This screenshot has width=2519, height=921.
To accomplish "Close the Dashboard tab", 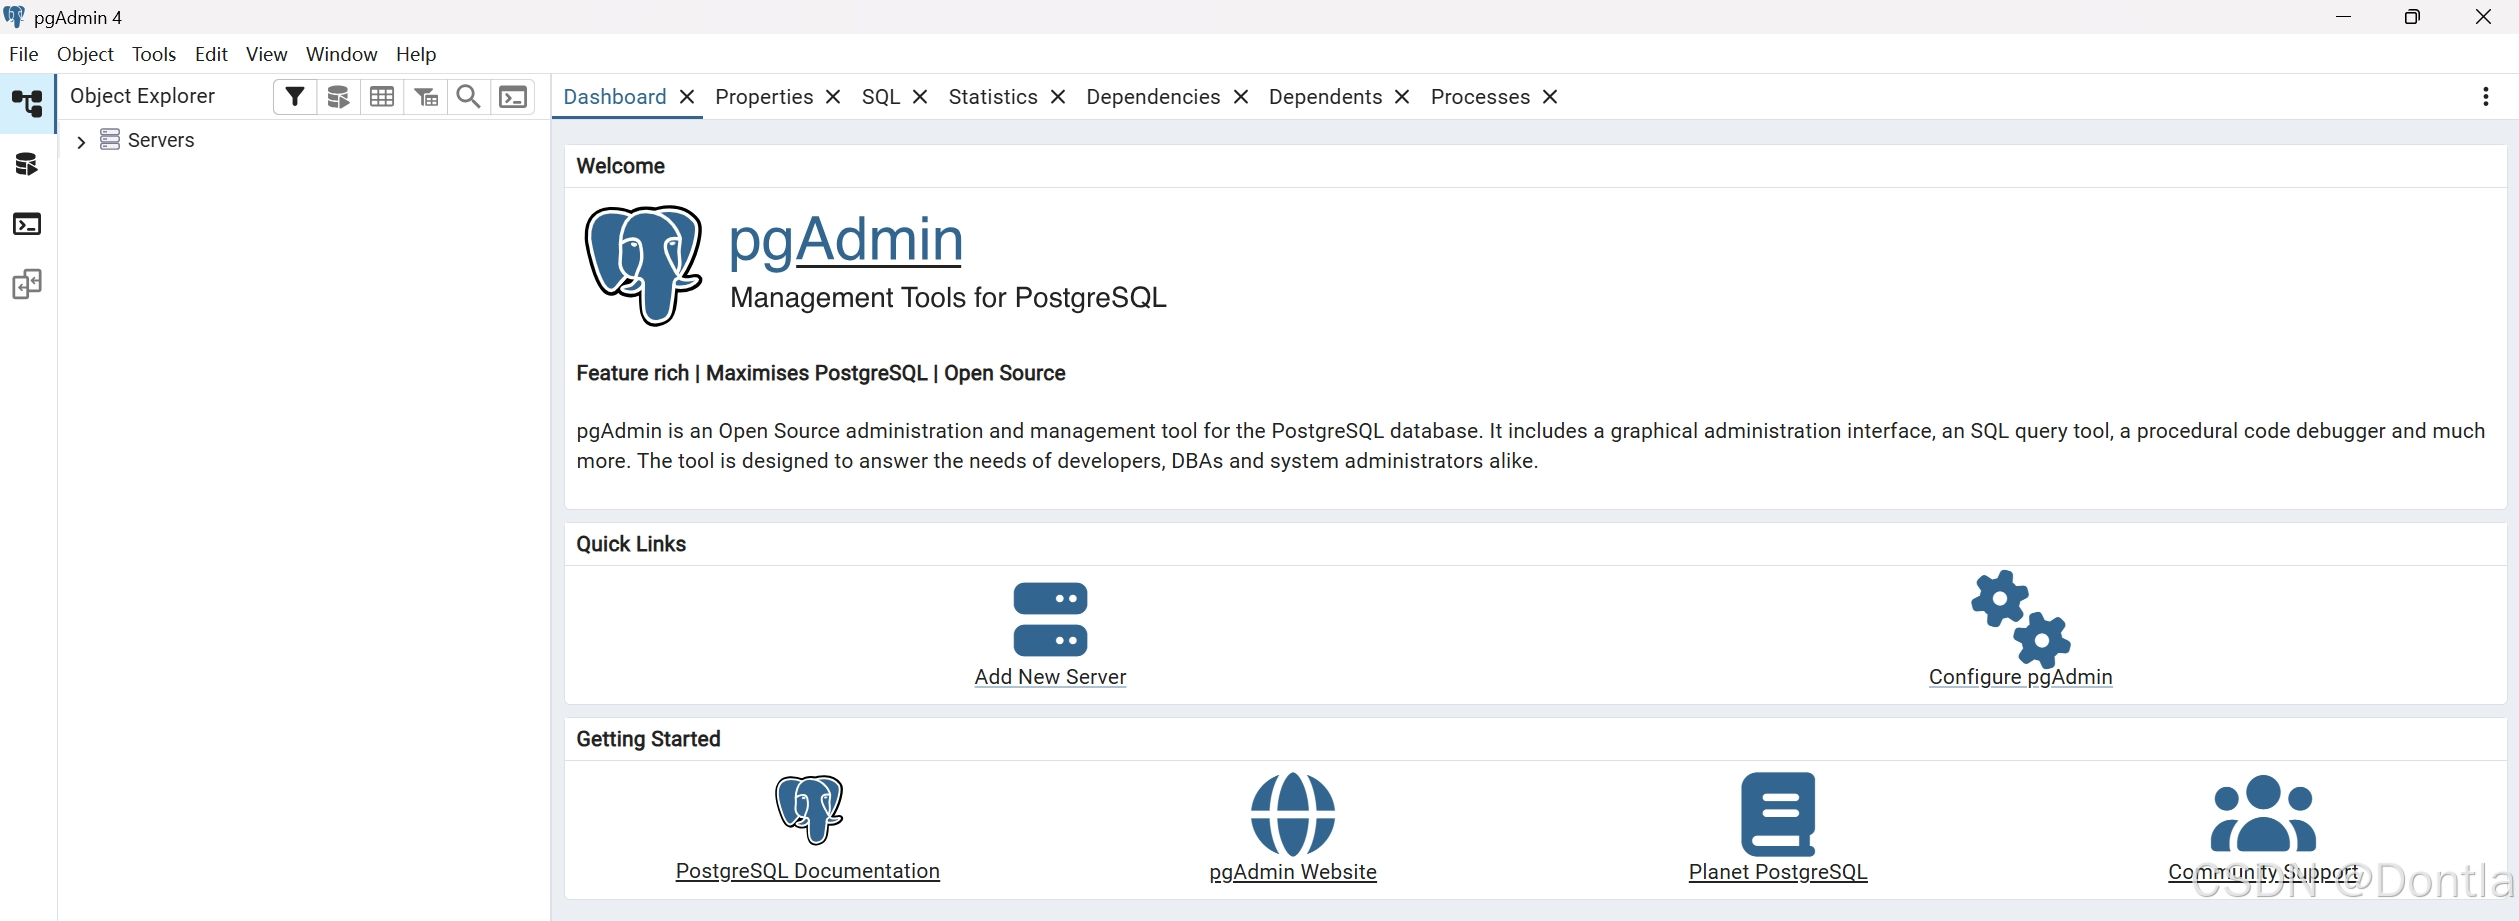I will [x=687, y=96].
